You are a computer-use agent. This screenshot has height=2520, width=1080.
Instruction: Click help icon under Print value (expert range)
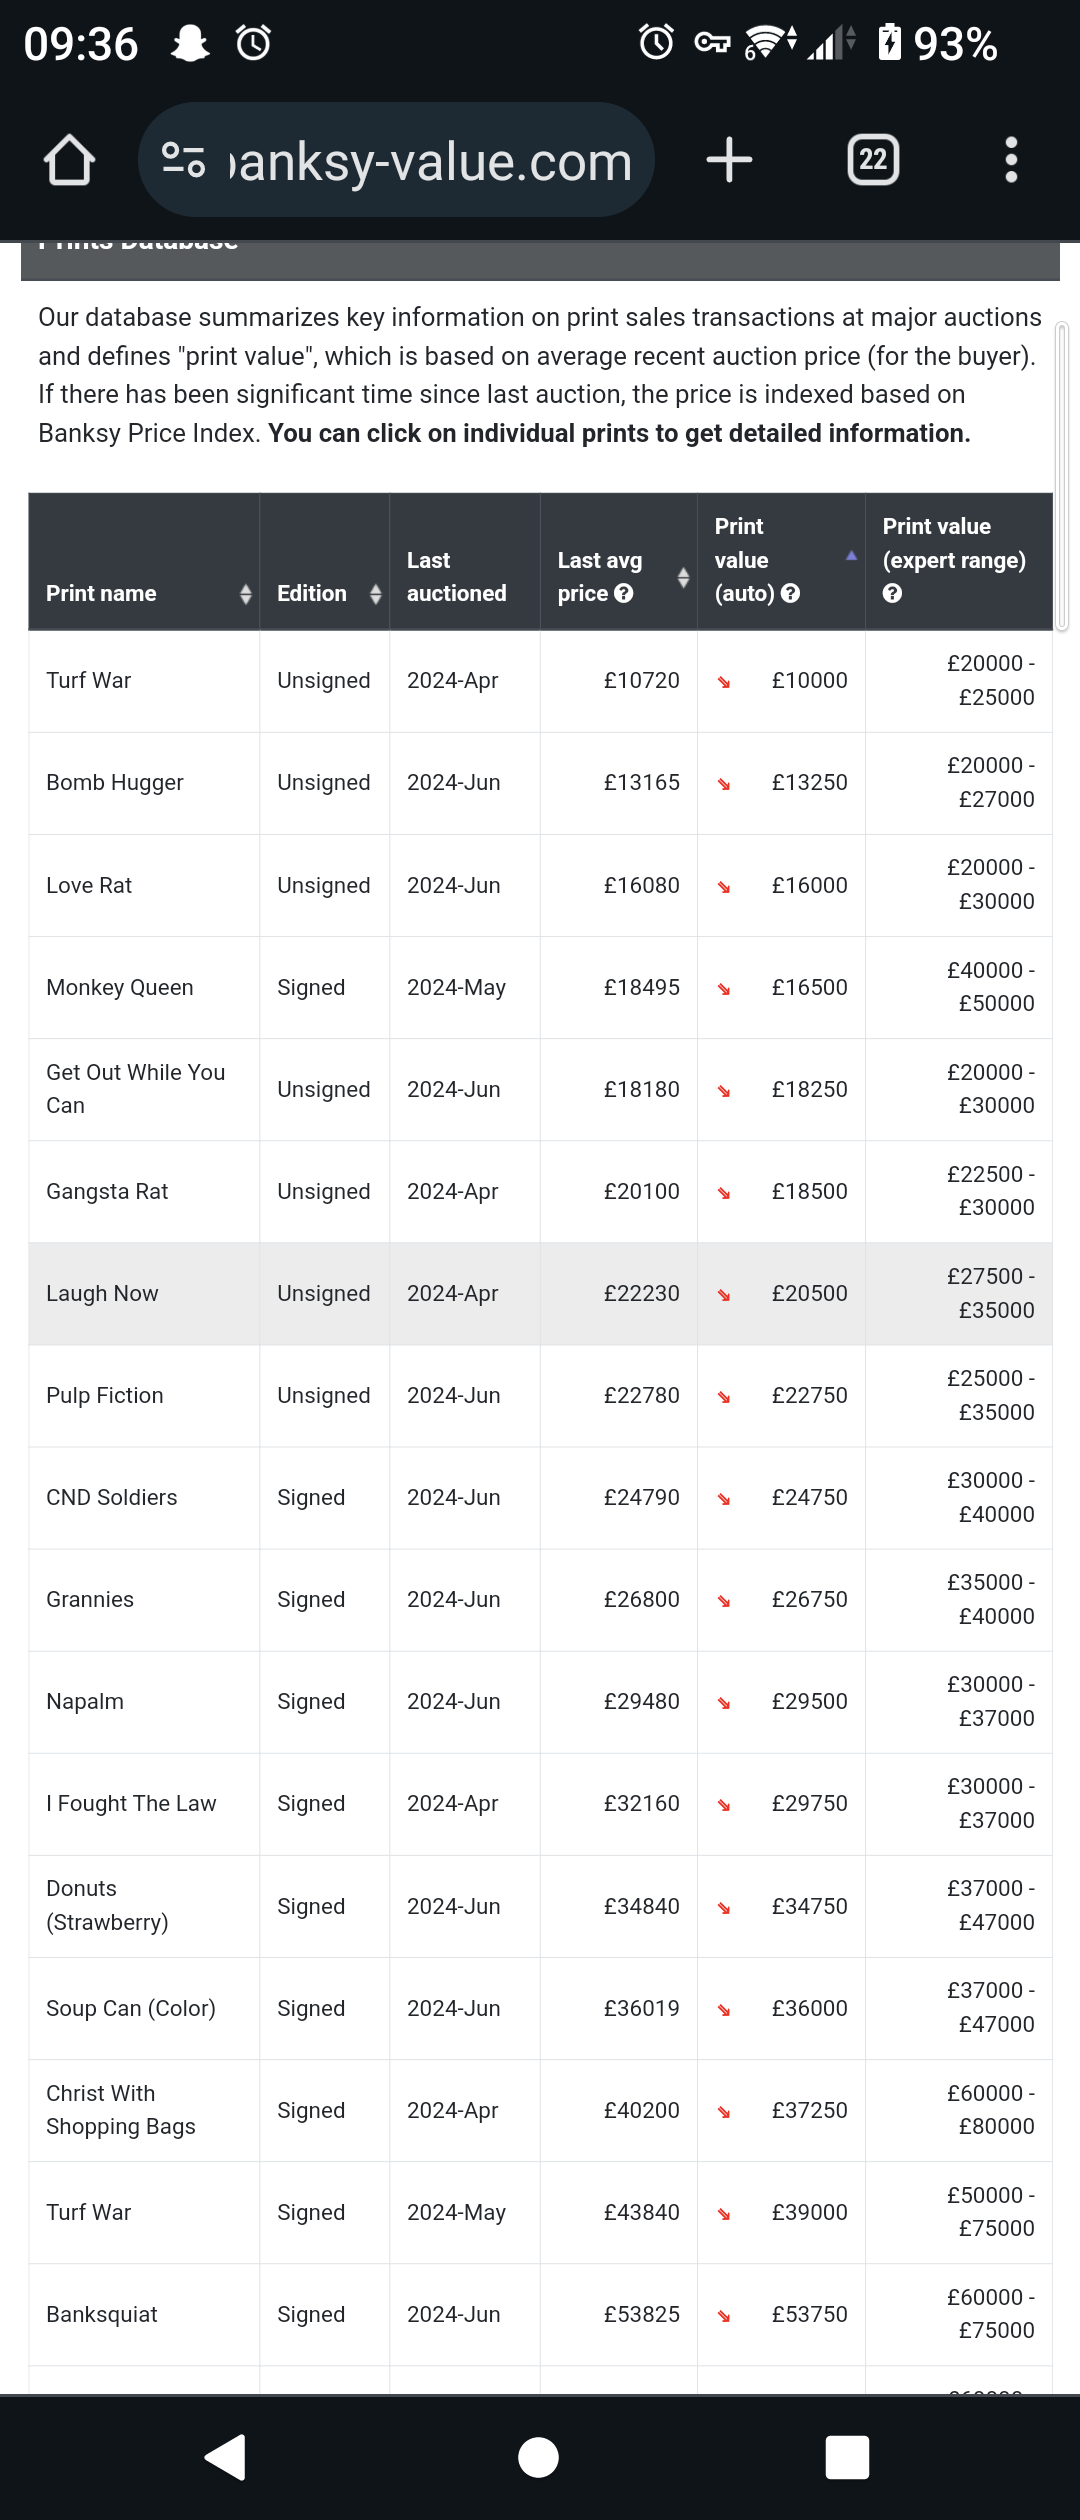pos(892,594)
